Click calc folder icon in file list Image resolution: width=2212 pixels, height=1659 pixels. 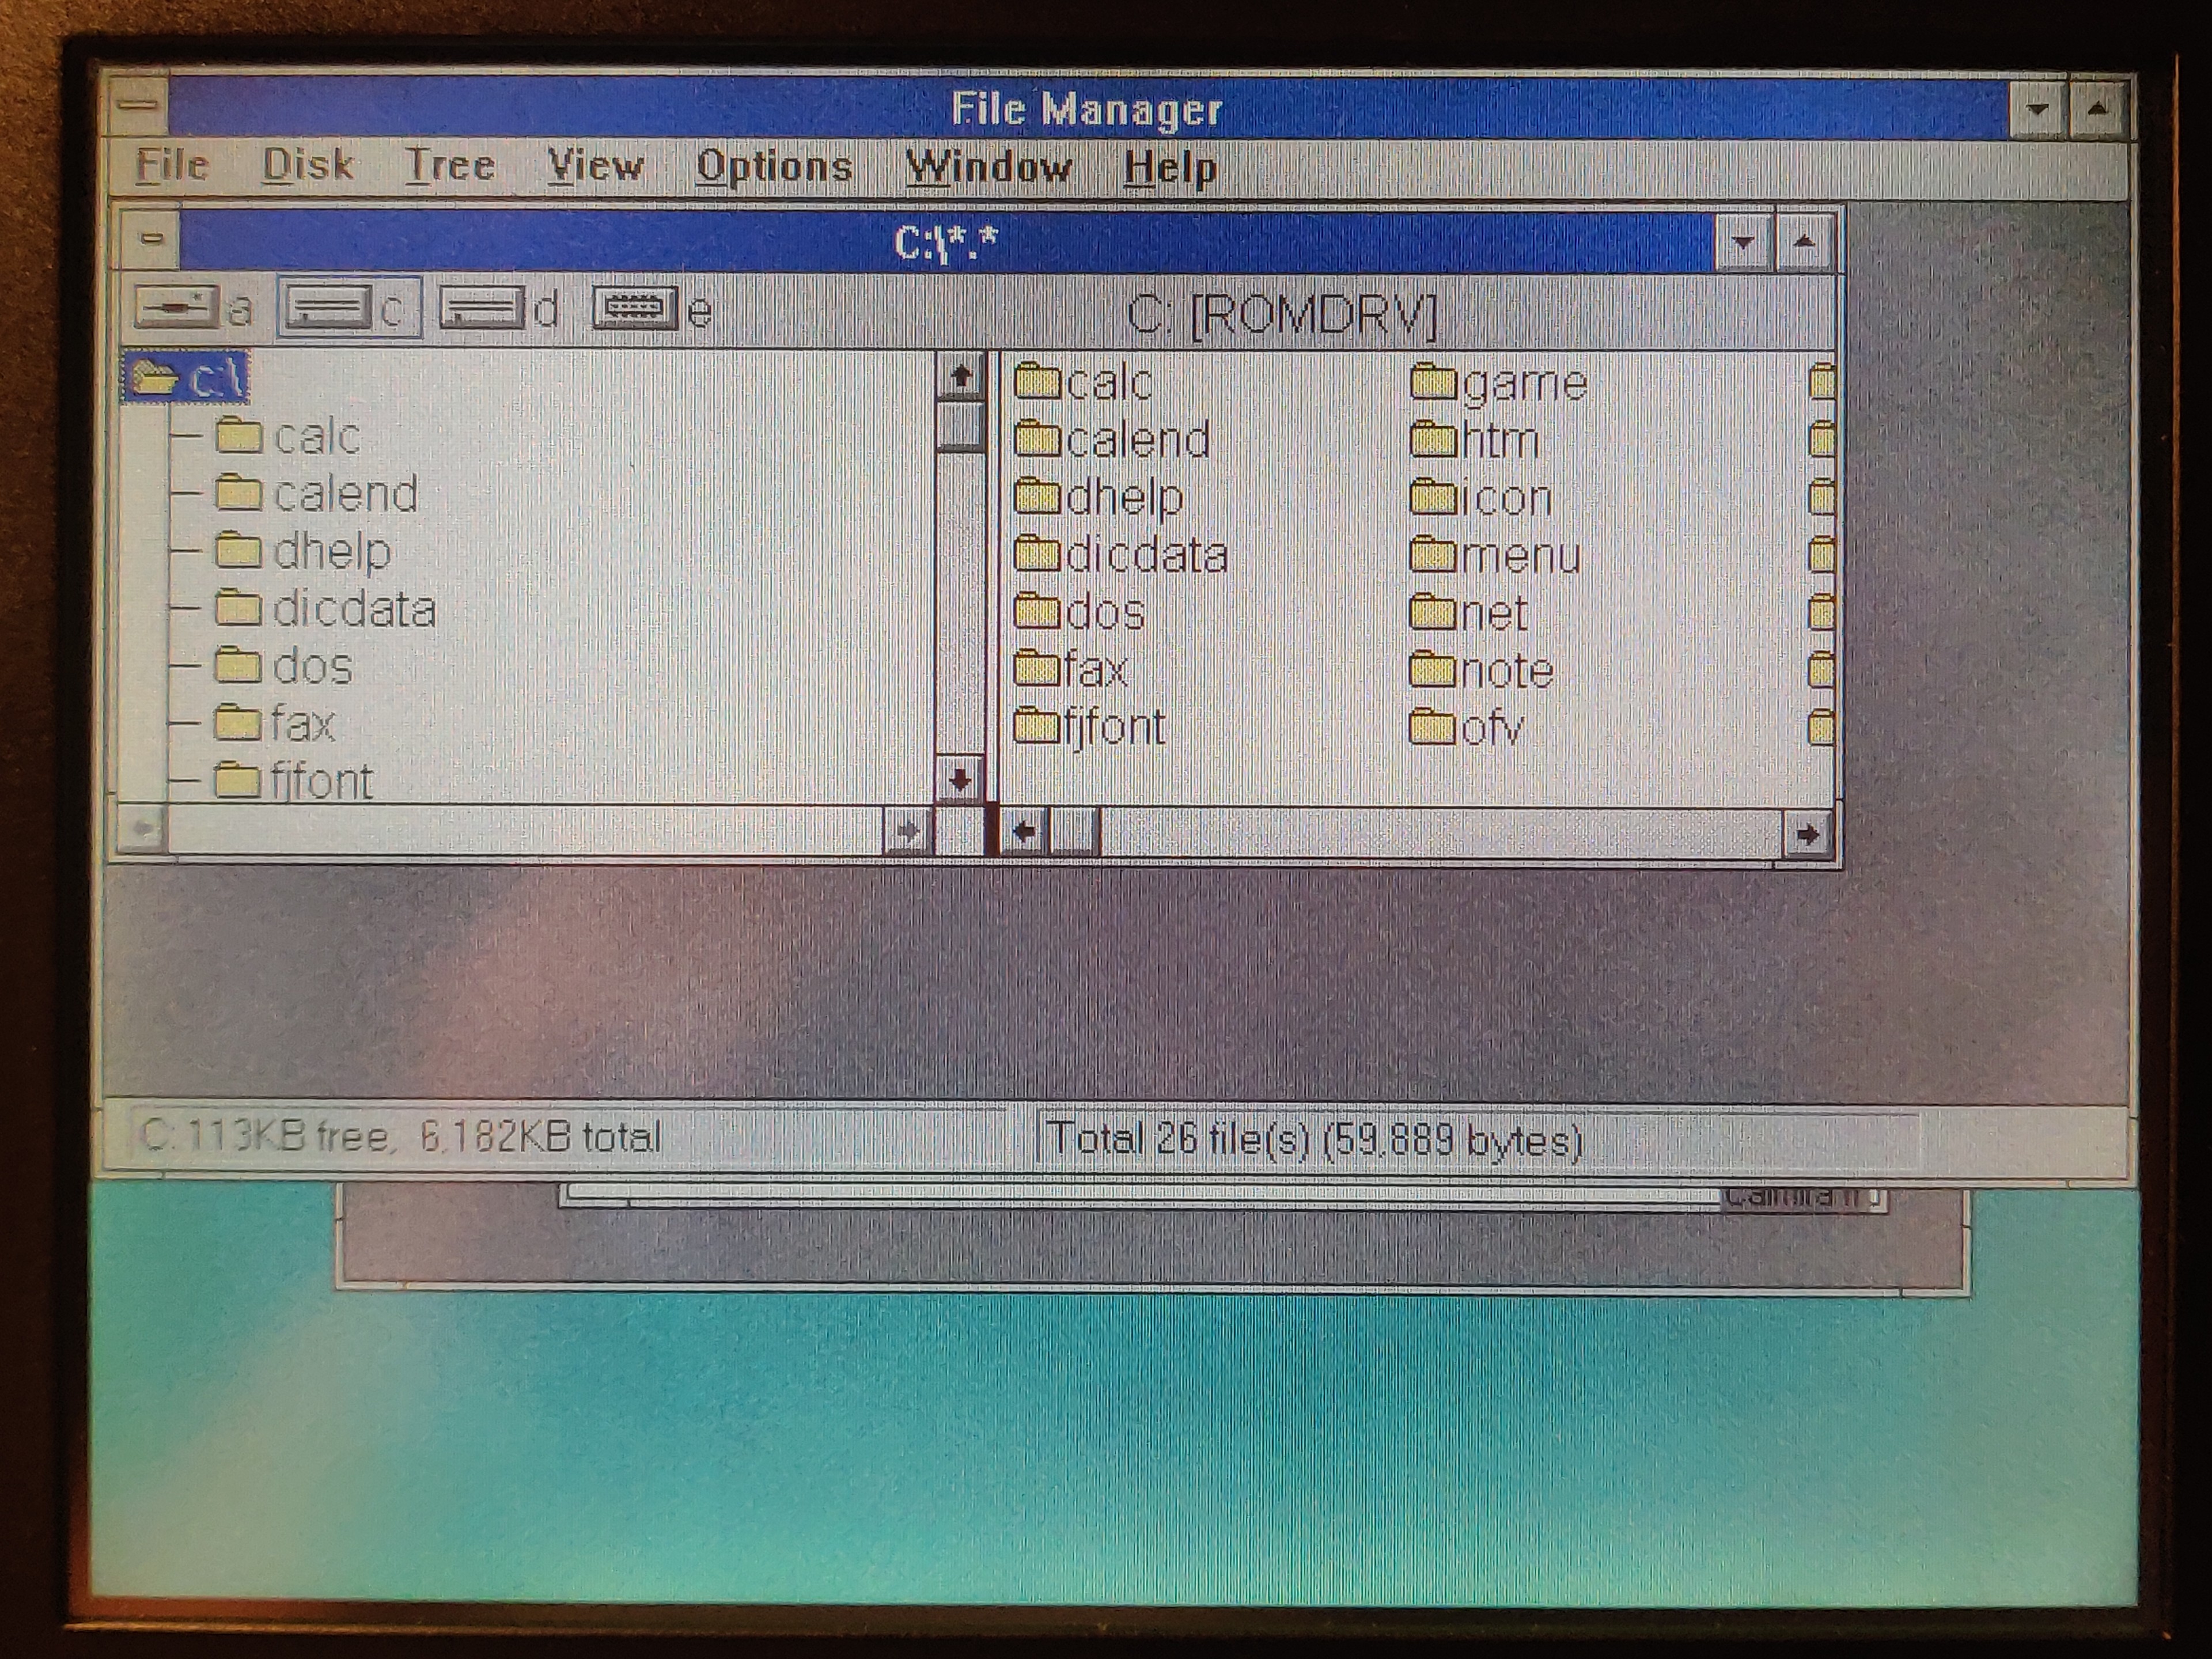[x=1037, y=381]
